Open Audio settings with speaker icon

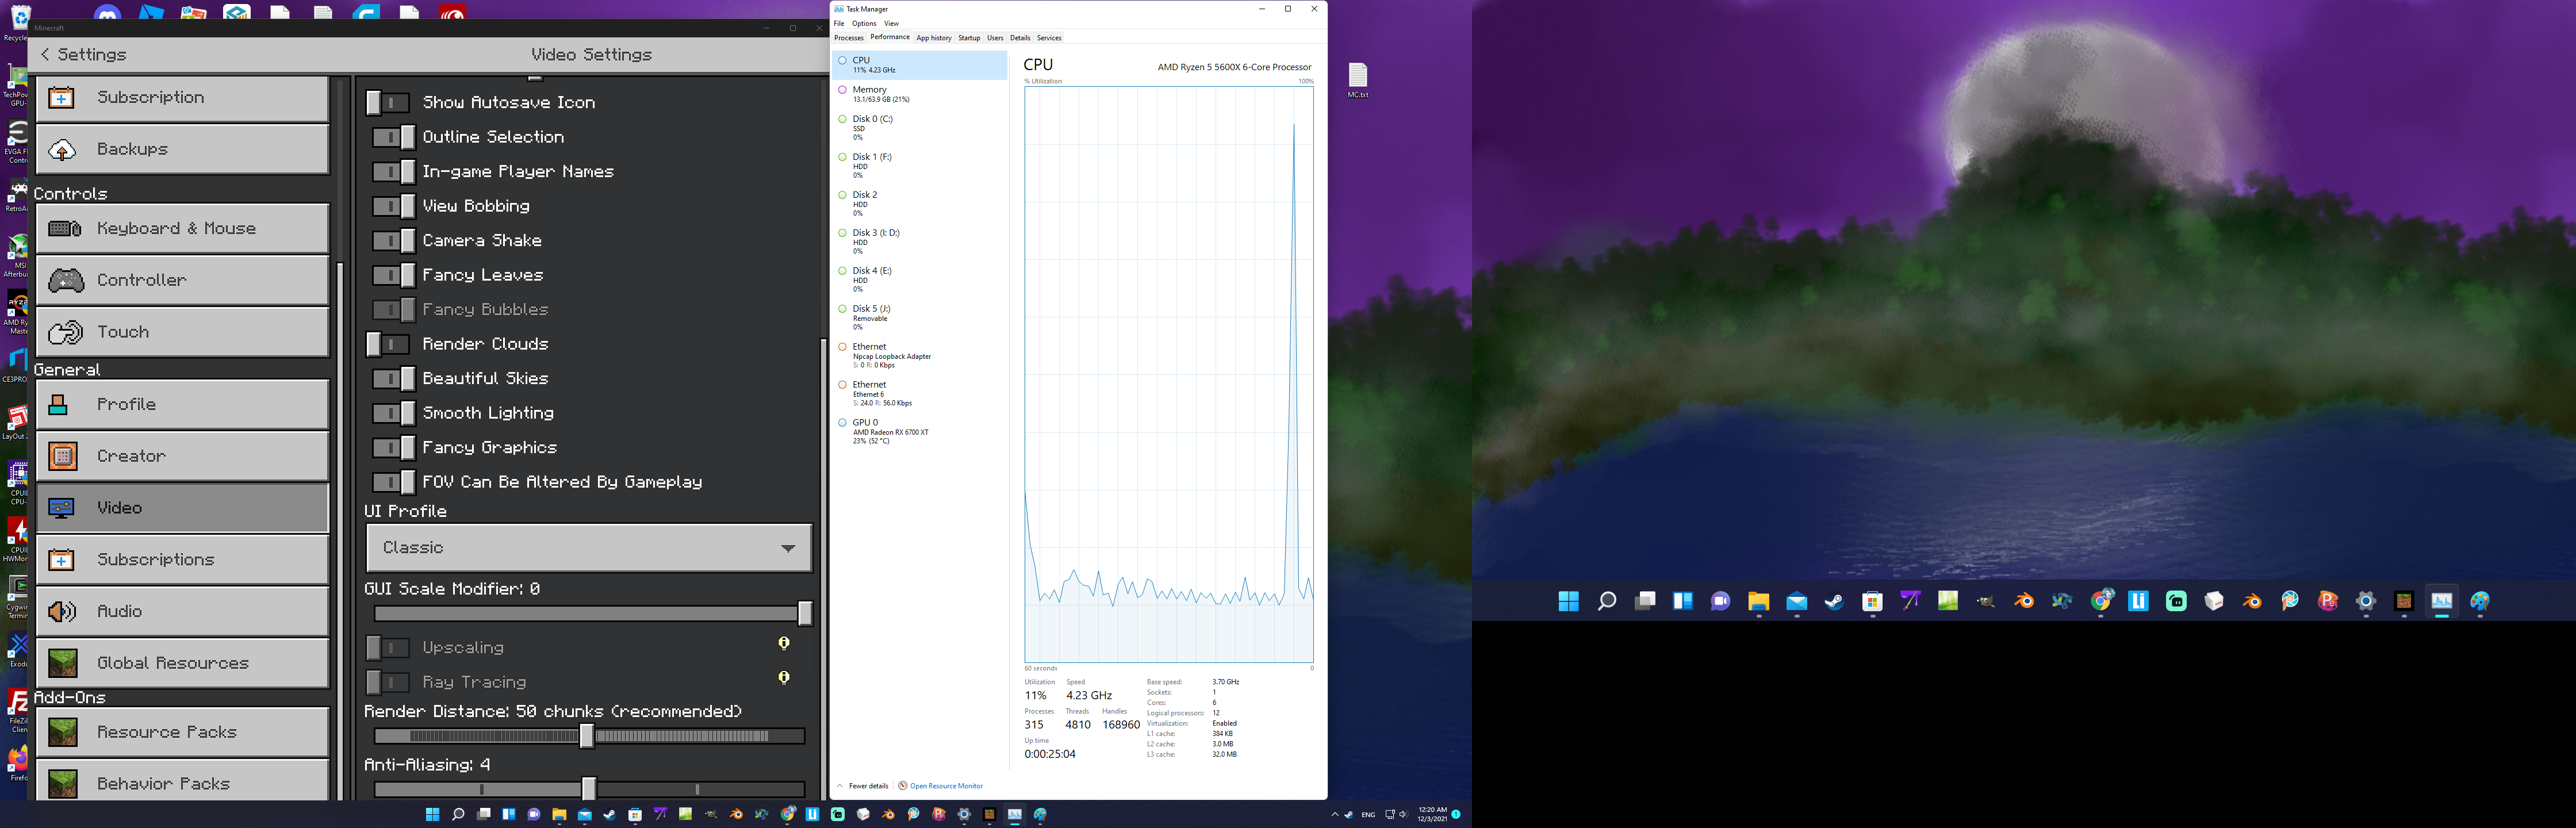[182, 611]
